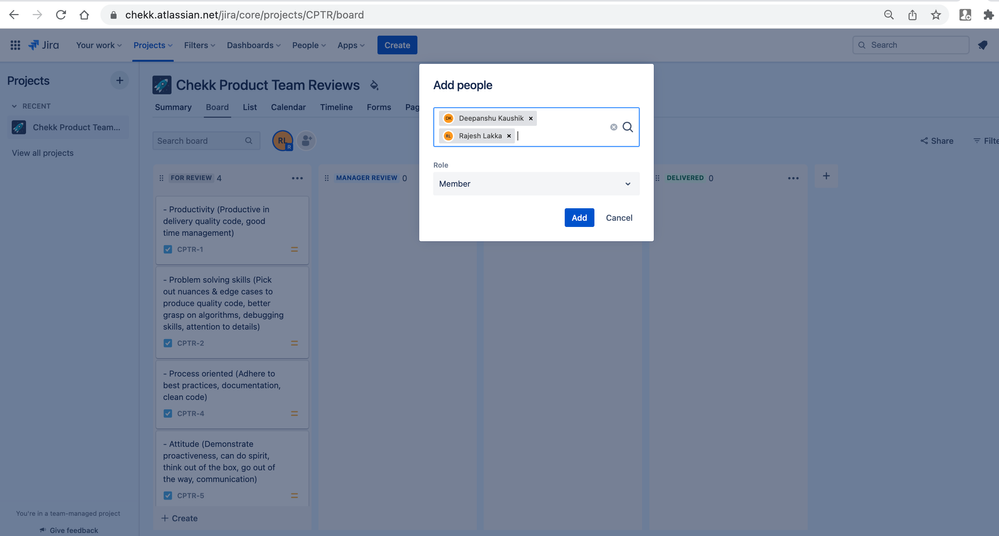Screen dimensions: 999x536
Task: Click priority icon on CPTR-1 card
Action: tap(294, 250)
